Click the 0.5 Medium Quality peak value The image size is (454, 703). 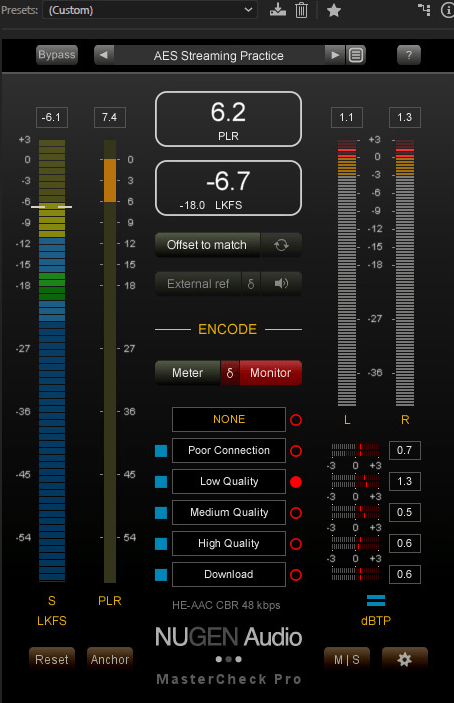(x=405, y=512)
